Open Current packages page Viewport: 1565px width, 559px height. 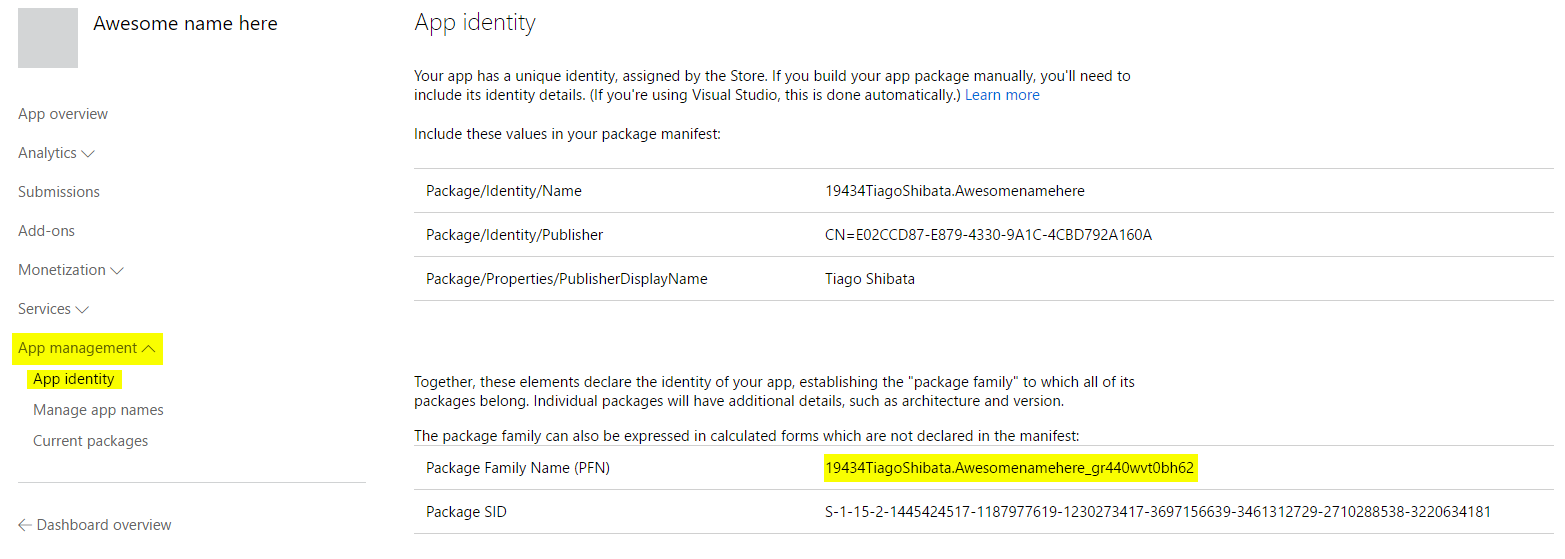pyautogui.click(x=90, y=441)
